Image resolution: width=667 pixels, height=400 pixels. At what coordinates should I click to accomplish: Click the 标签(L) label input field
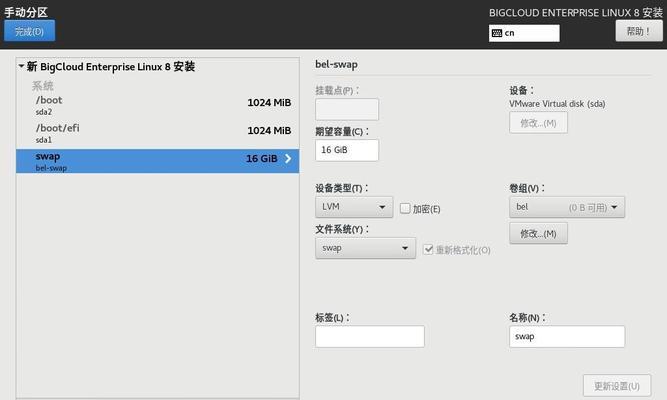(370, 337)
